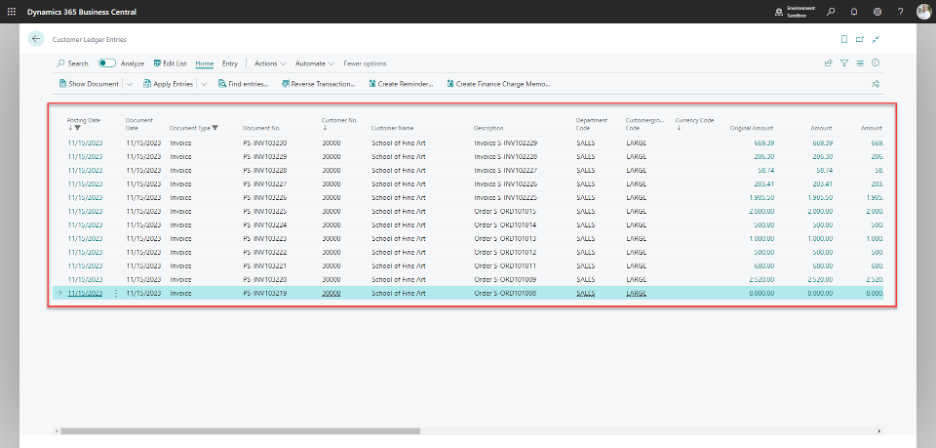Click the share icon in action bar

(828, 63)
